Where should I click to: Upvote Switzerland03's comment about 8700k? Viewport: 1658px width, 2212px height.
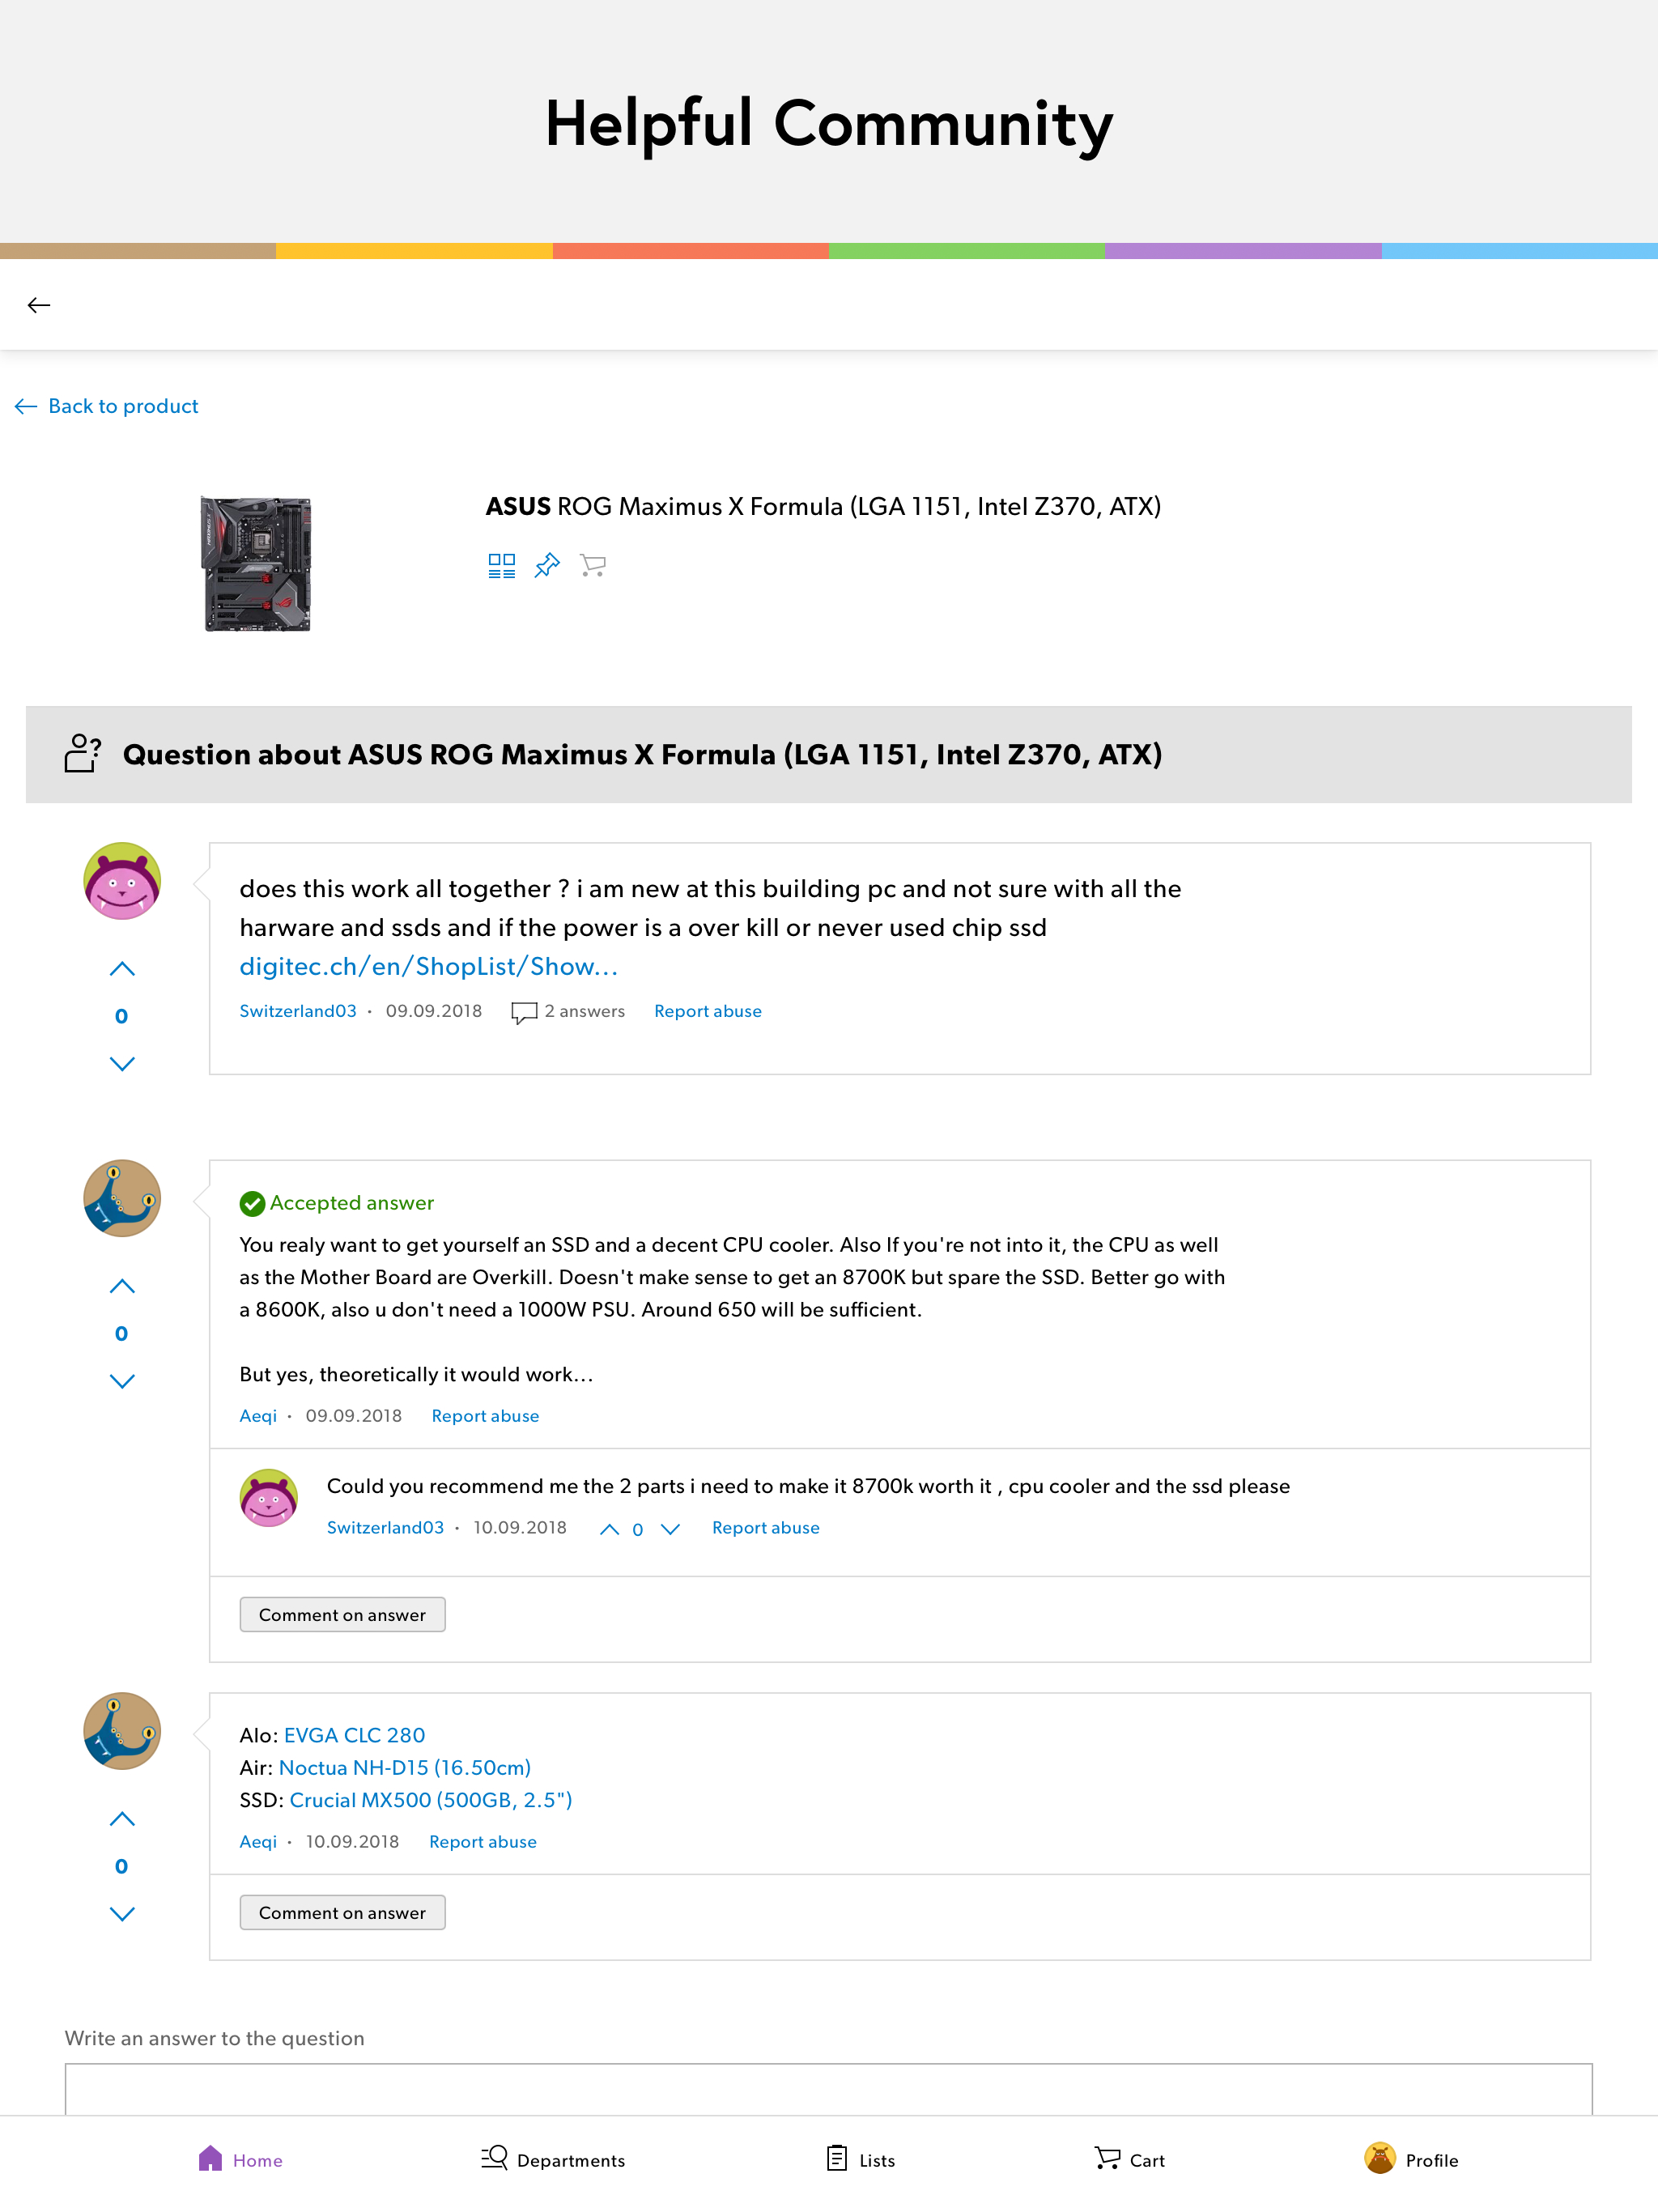(609, 1529)
